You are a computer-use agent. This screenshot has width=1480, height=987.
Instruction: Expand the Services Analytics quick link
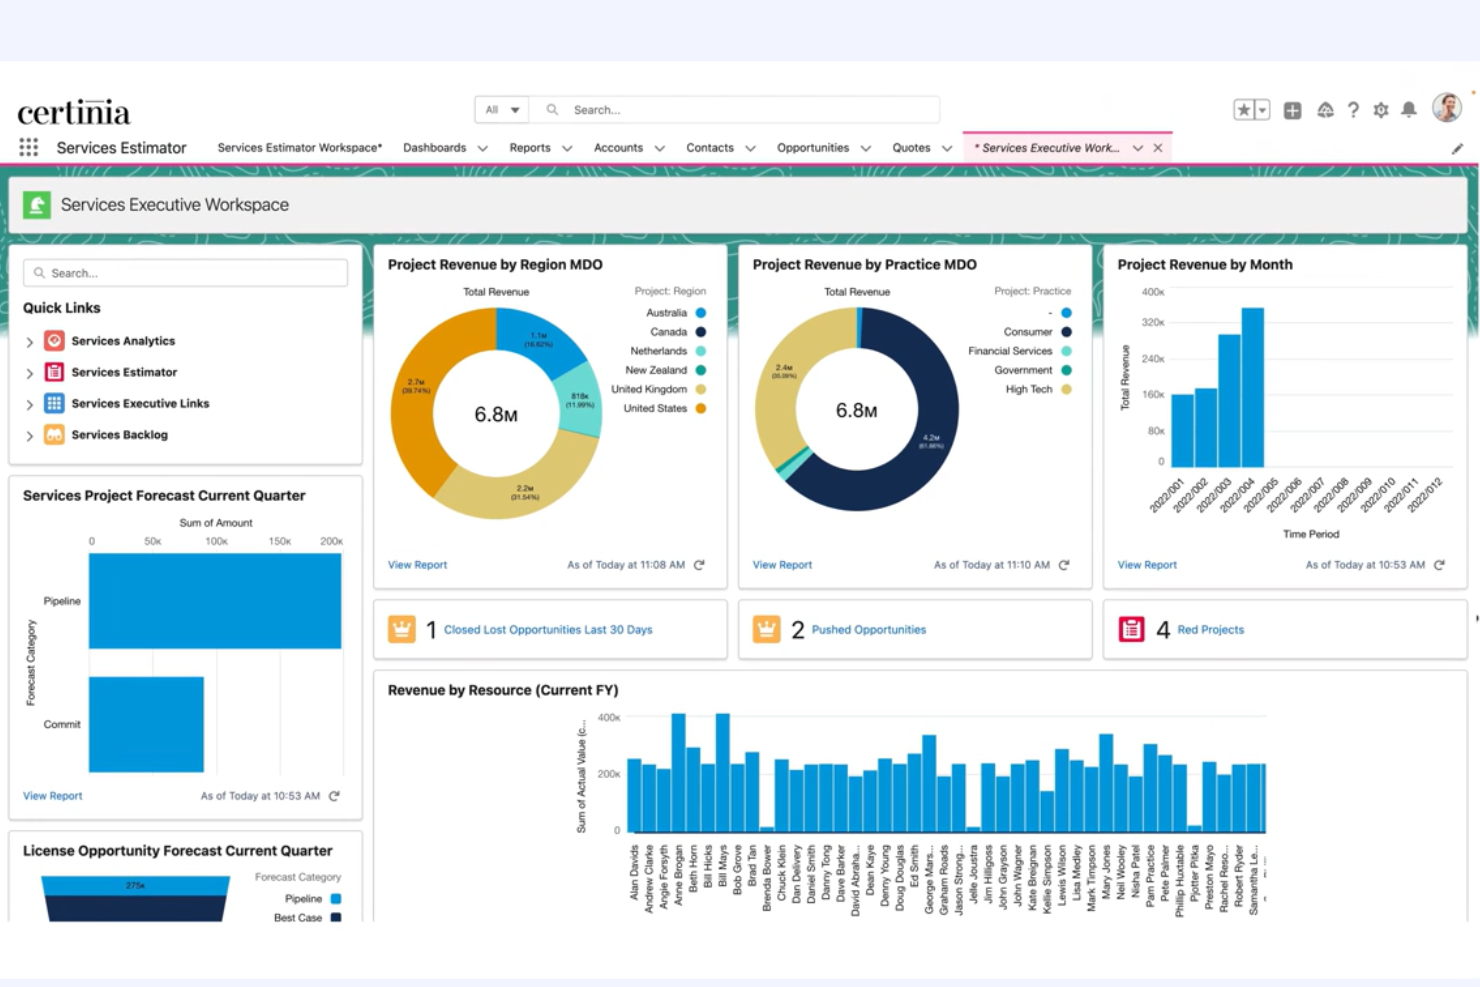[29, 340]
